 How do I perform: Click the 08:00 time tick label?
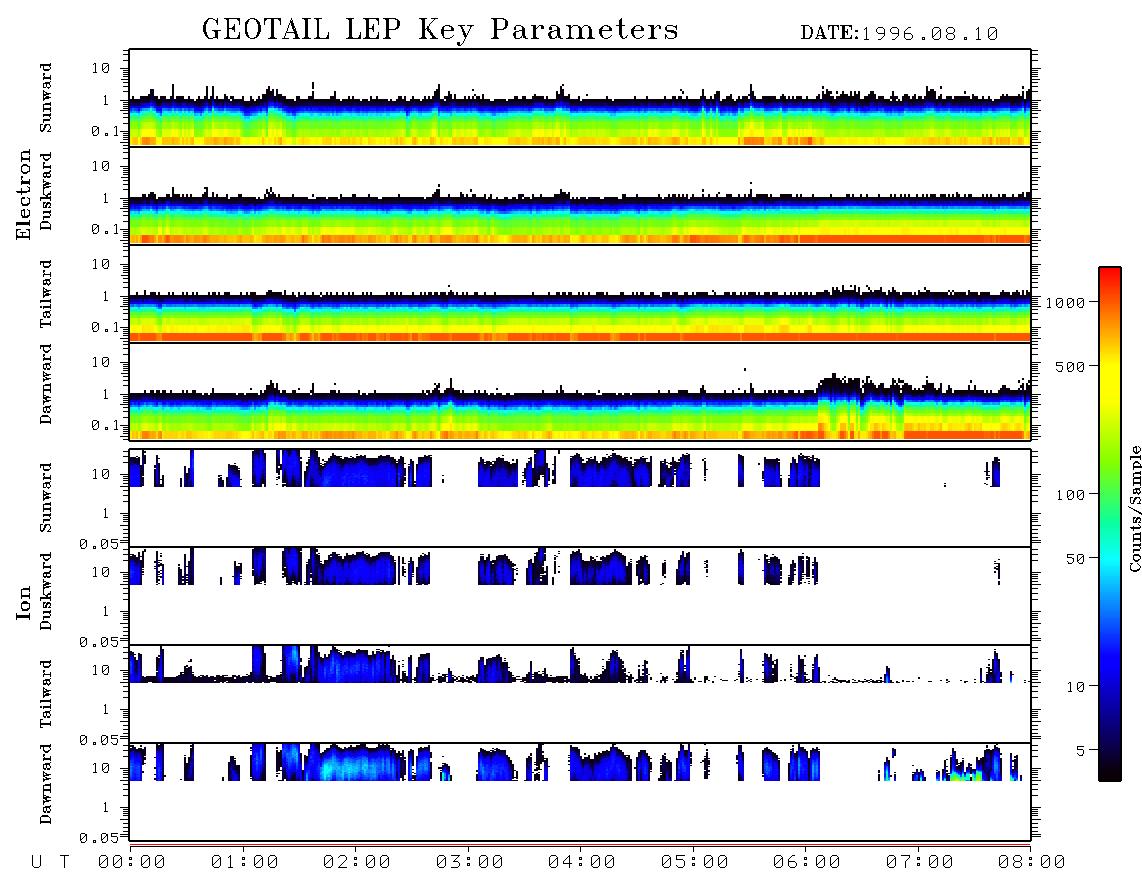pyautogui.click(x=1032, y=863)
